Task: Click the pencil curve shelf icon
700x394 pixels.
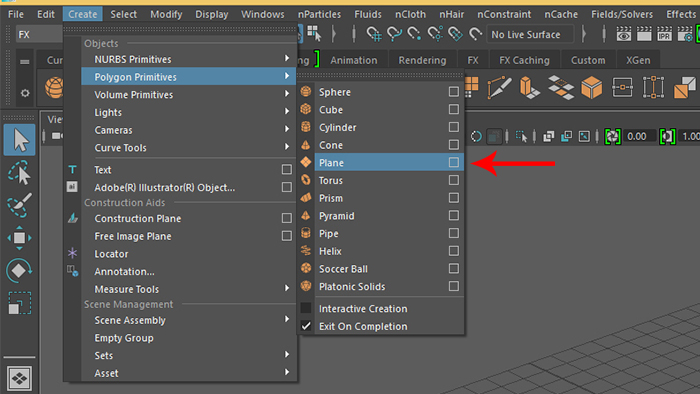Action: 499,87
